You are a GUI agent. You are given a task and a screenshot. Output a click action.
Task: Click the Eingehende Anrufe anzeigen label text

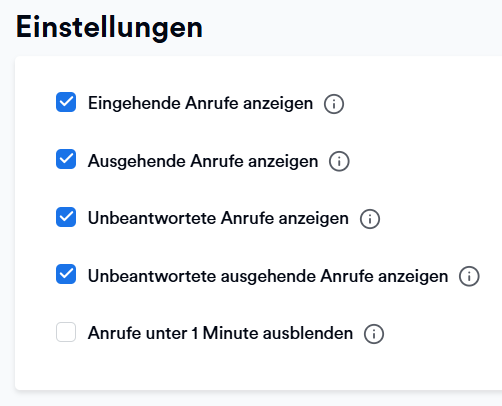click(200, 103)
